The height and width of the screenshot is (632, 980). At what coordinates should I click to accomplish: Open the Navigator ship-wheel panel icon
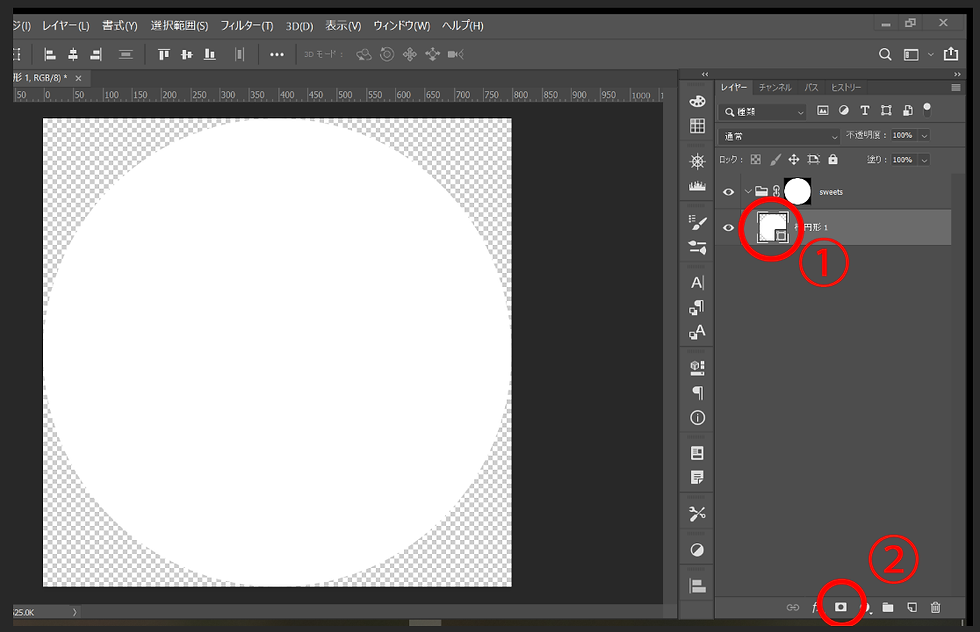[697, 161]
